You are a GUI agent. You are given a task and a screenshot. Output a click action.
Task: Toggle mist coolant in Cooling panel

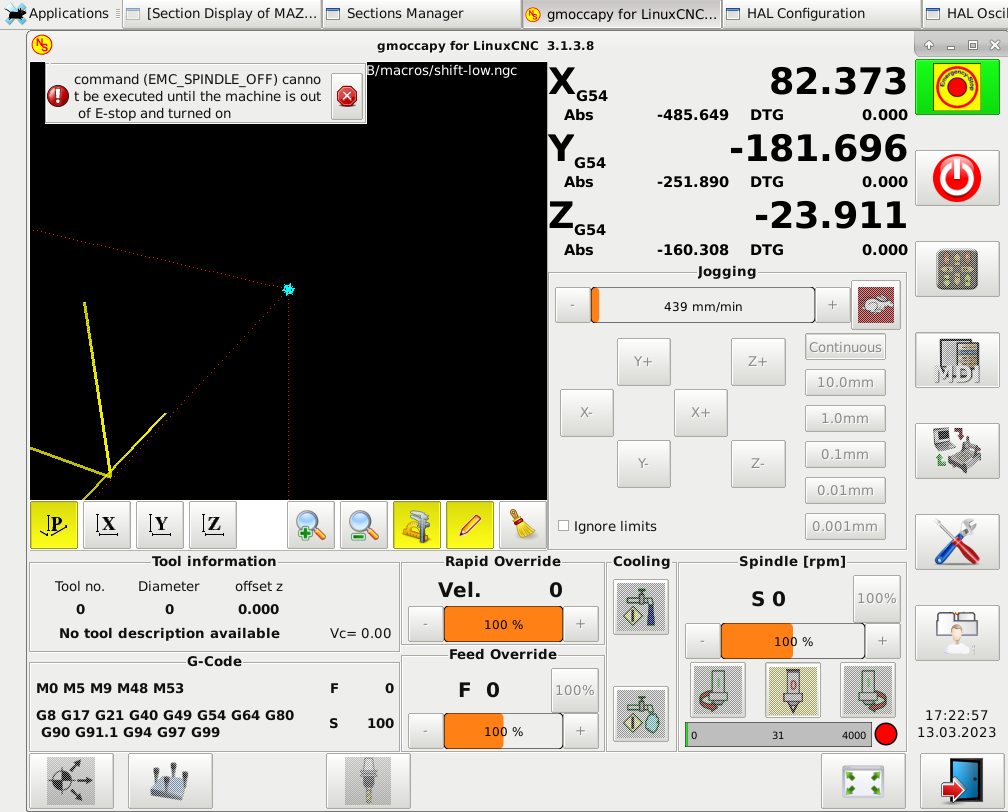pyautogui.click(x=641, y=714)
